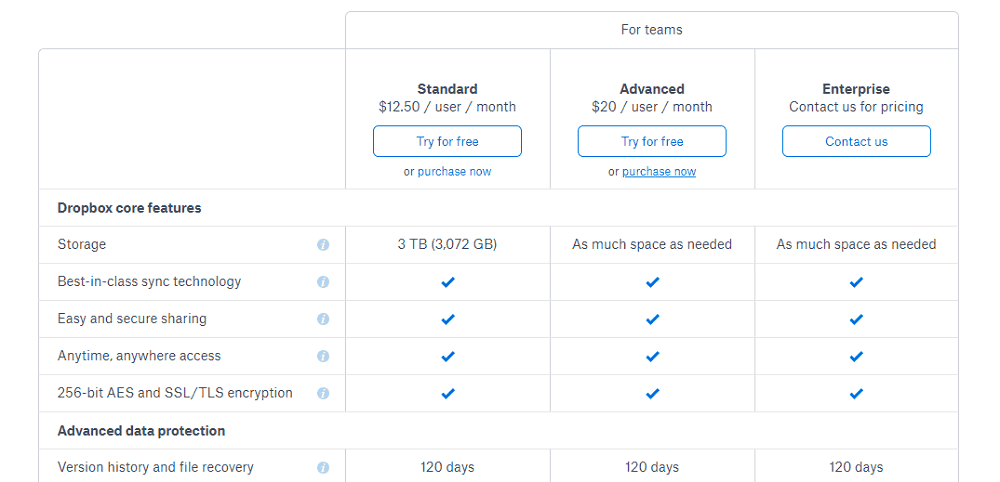Viewport: 1000px width, 482px height.
Task: Follow purchase now link under Advanced
Action: pyautogui.click(x=659, y=172)
